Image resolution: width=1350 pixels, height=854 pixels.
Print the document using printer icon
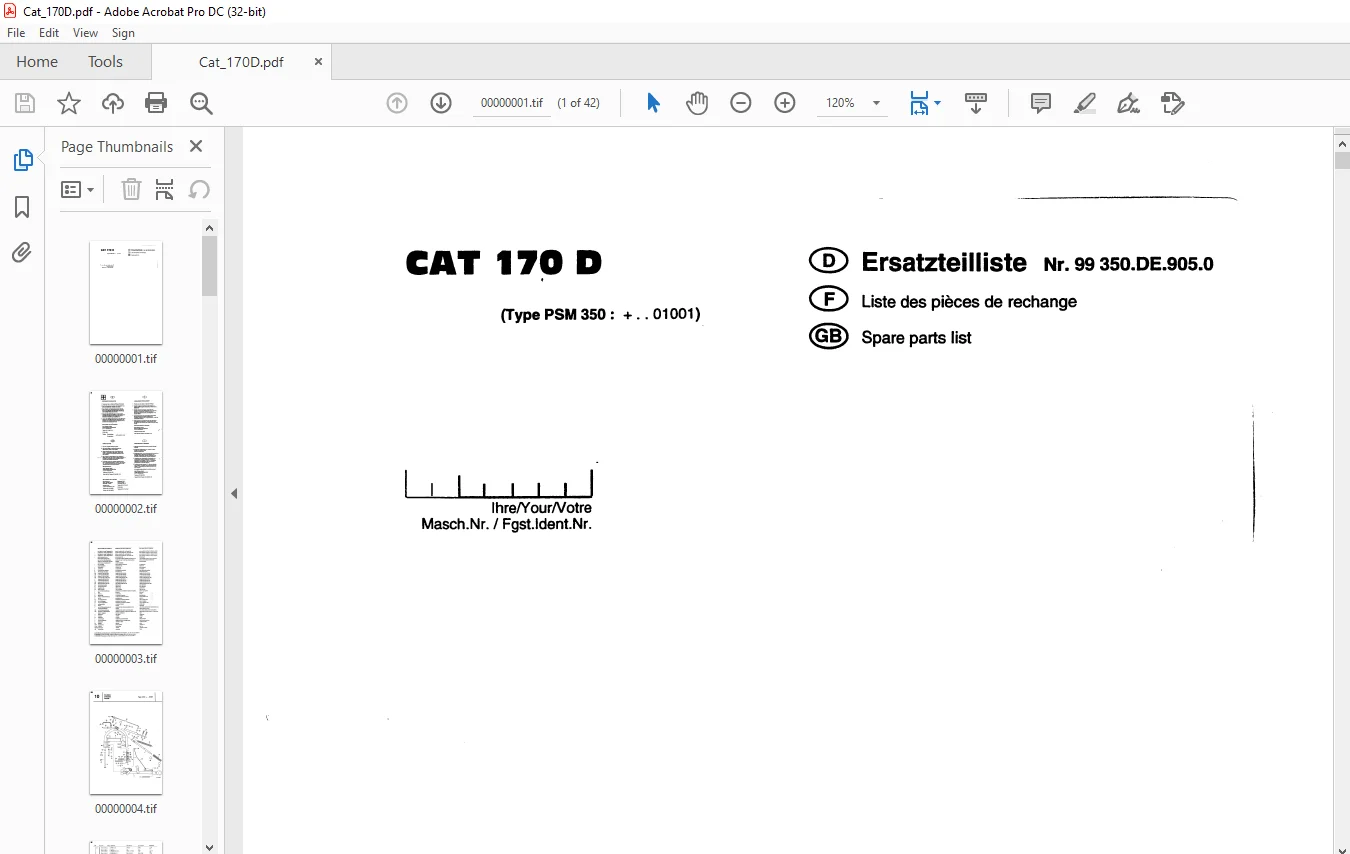(x=156, y=103)
